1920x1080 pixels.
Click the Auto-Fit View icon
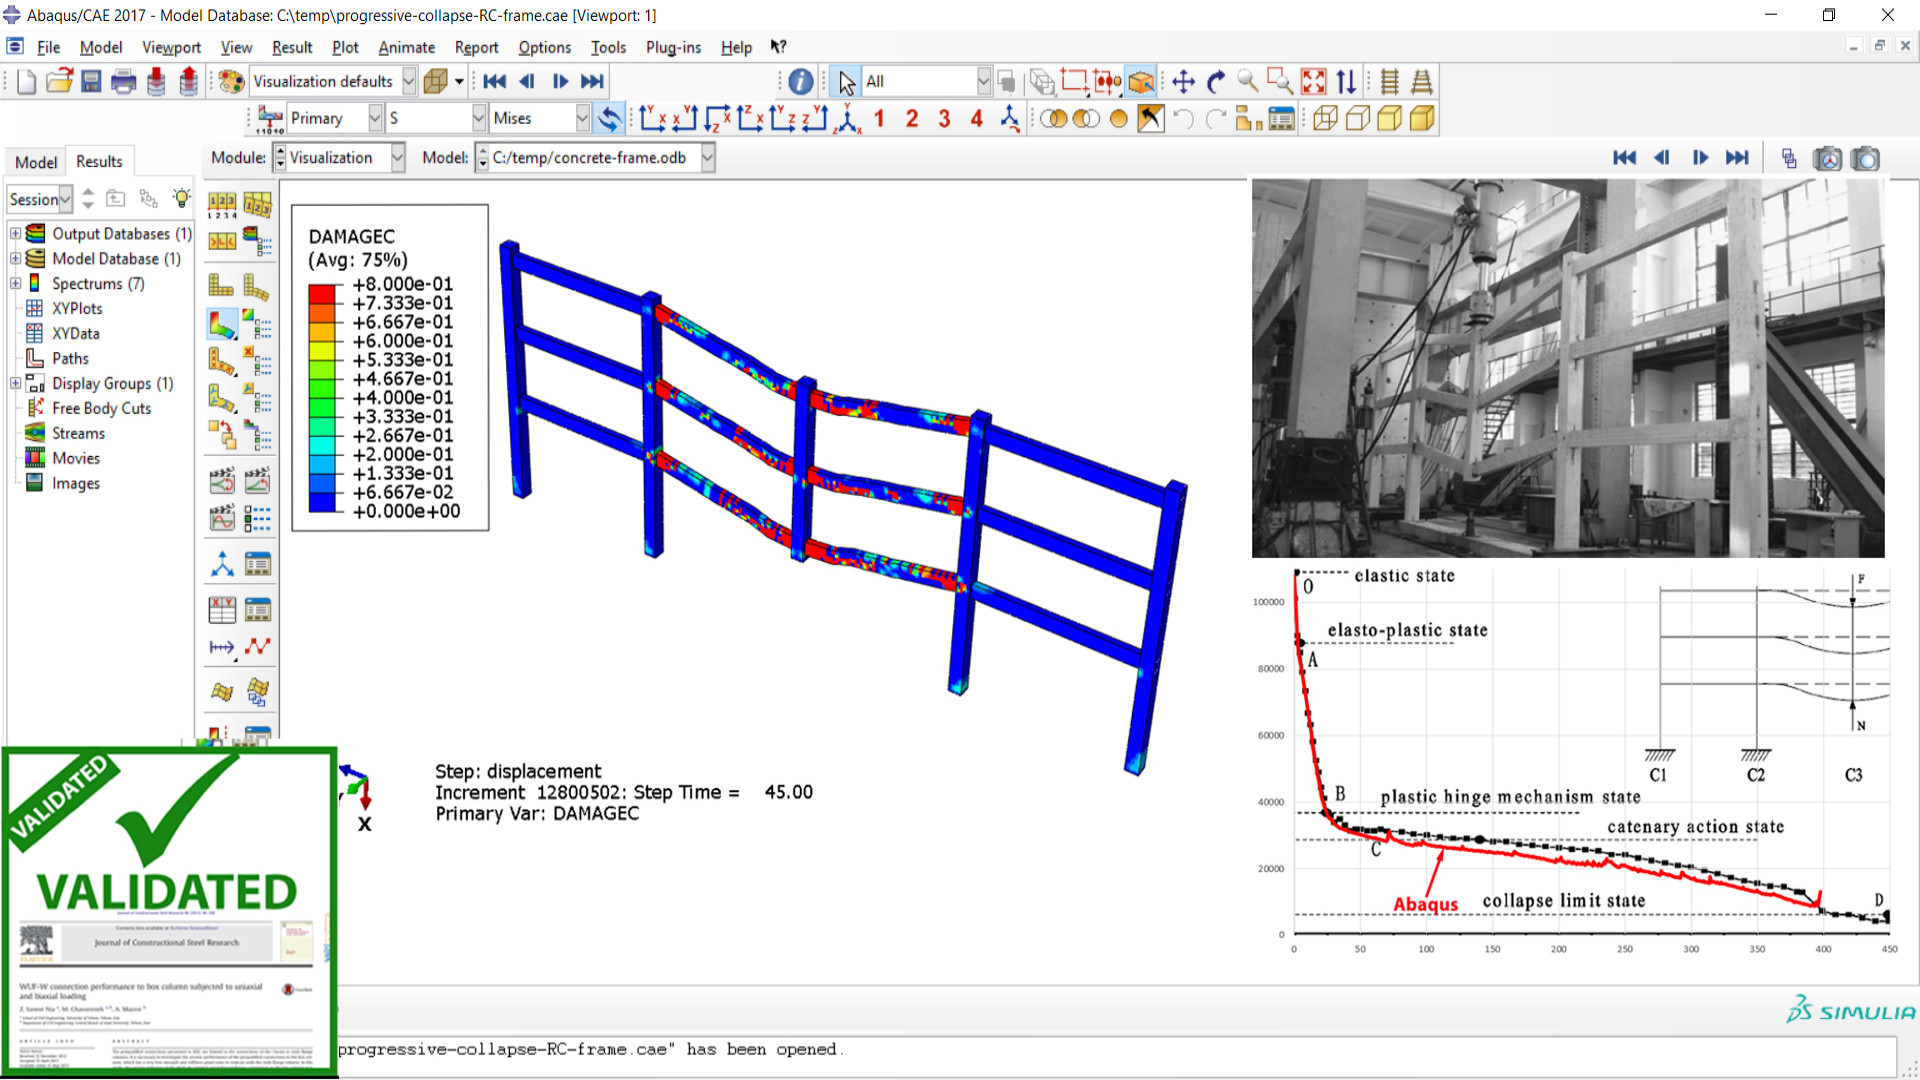click(x=1314, y=82)
